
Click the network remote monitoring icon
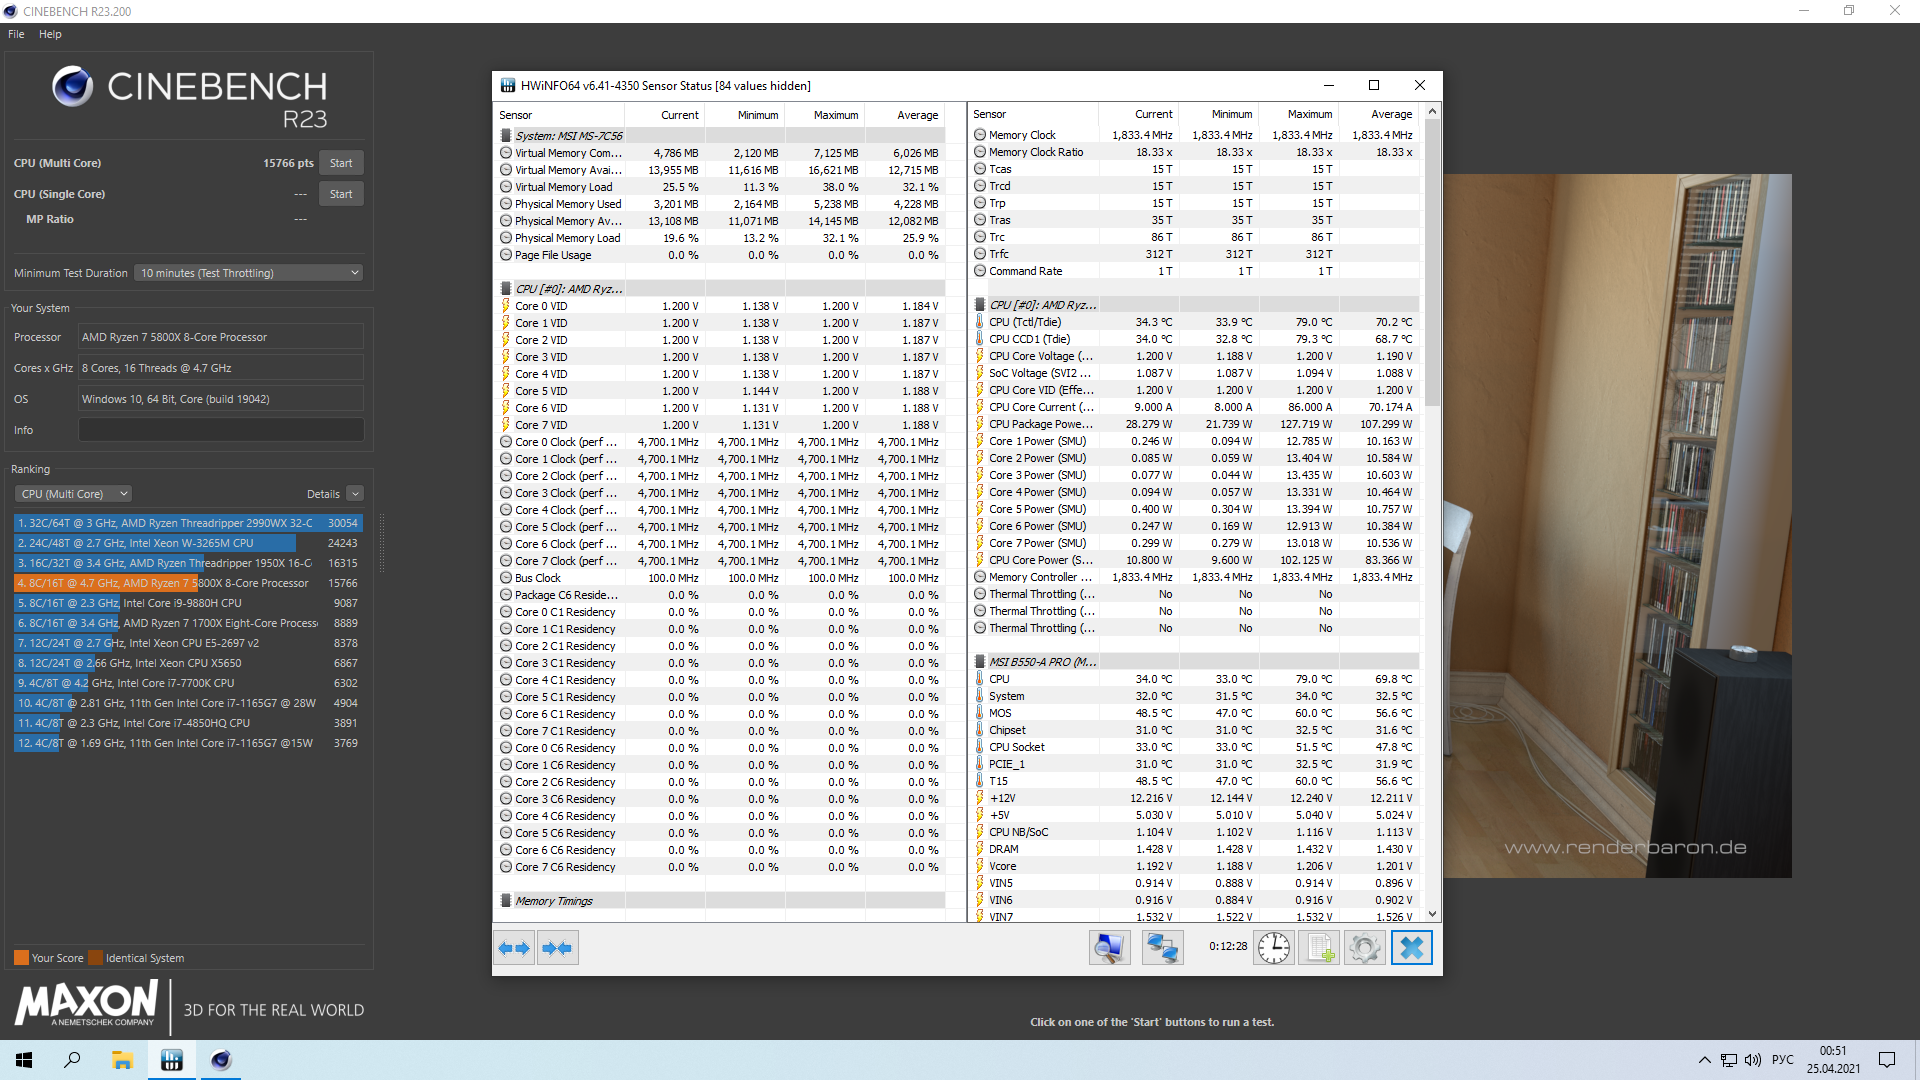1162,948
